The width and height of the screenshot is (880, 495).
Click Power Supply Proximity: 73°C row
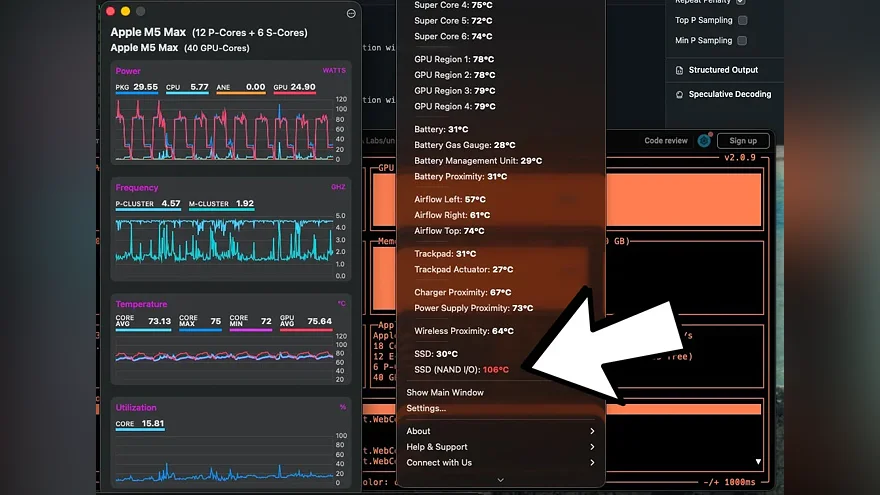pyautogui.click(x=474, y=308)
